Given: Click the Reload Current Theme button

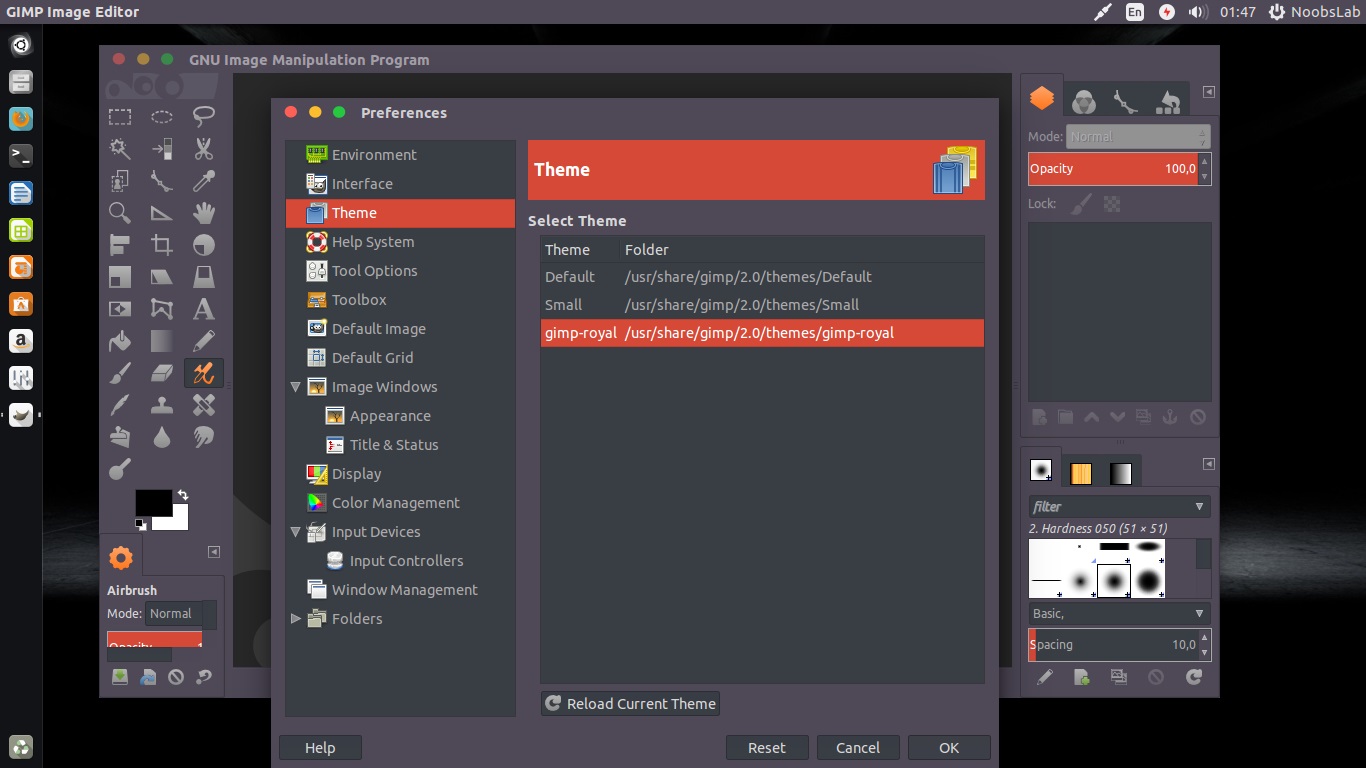Looking at the screenshot, I should [x=630, y=704].
